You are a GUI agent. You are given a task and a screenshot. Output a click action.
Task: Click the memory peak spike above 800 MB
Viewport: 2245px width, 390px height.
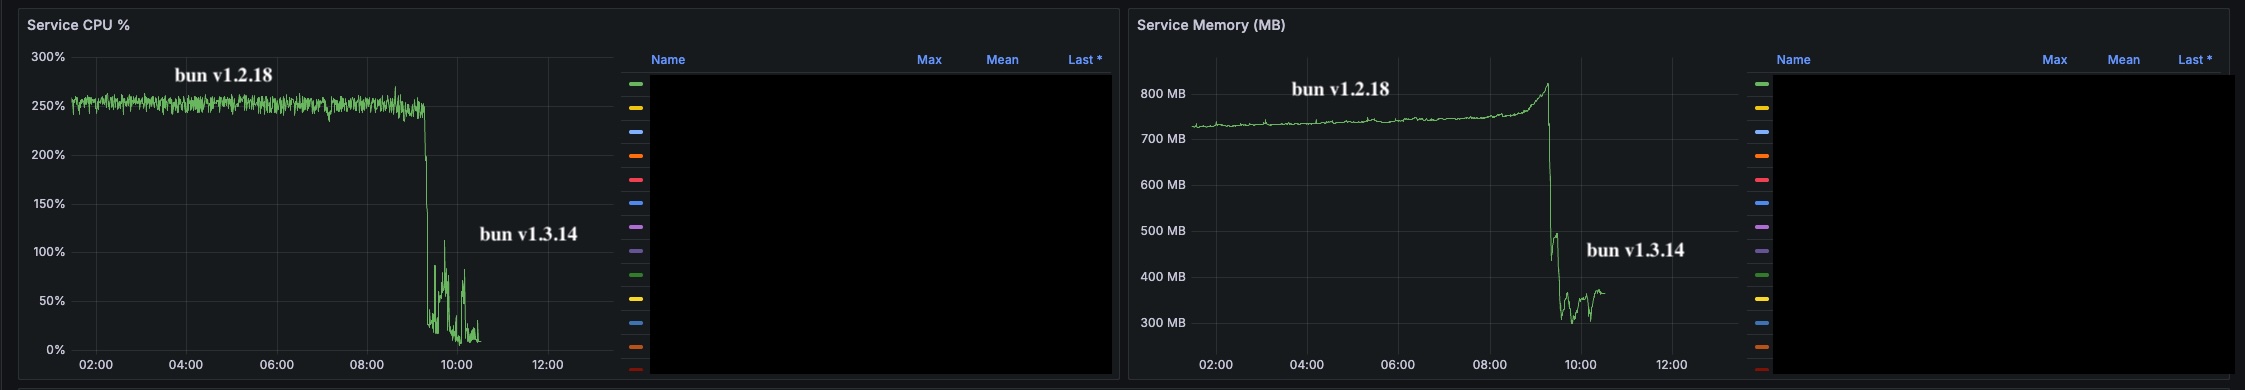pyautogui.click(x=1547, y=86)
